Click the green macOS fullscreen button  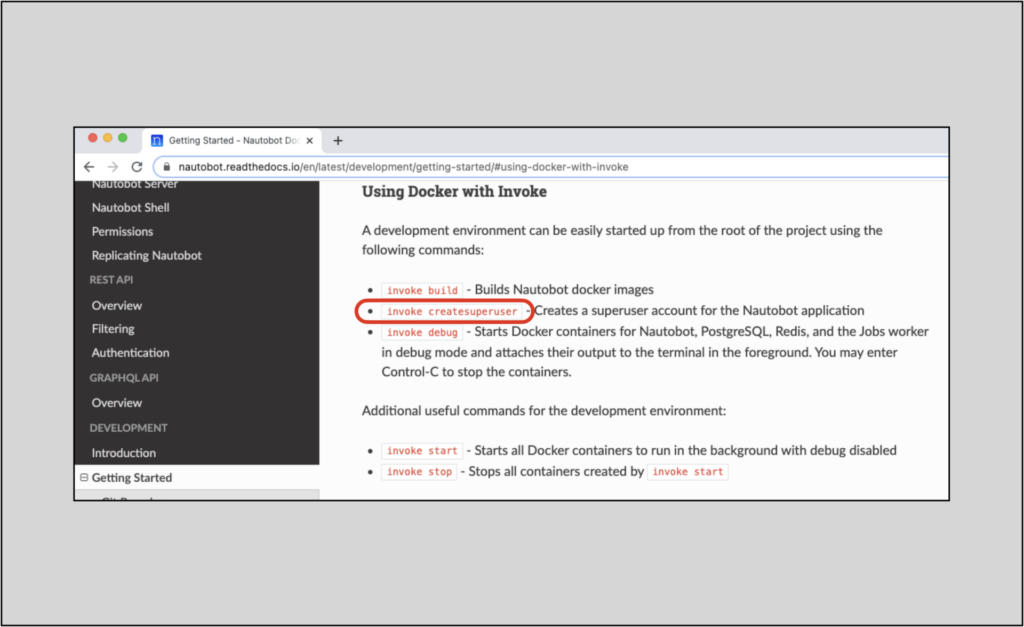[x=123, y=138]
